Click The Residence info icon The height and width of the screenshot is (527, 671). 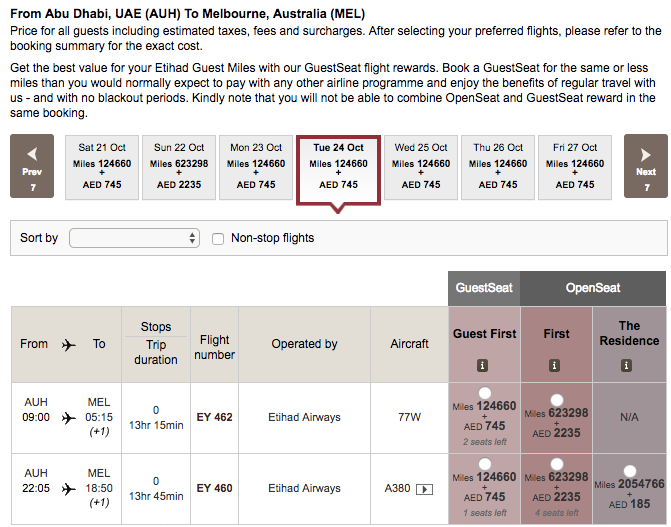pyautogui.click(x=629, y=365)
